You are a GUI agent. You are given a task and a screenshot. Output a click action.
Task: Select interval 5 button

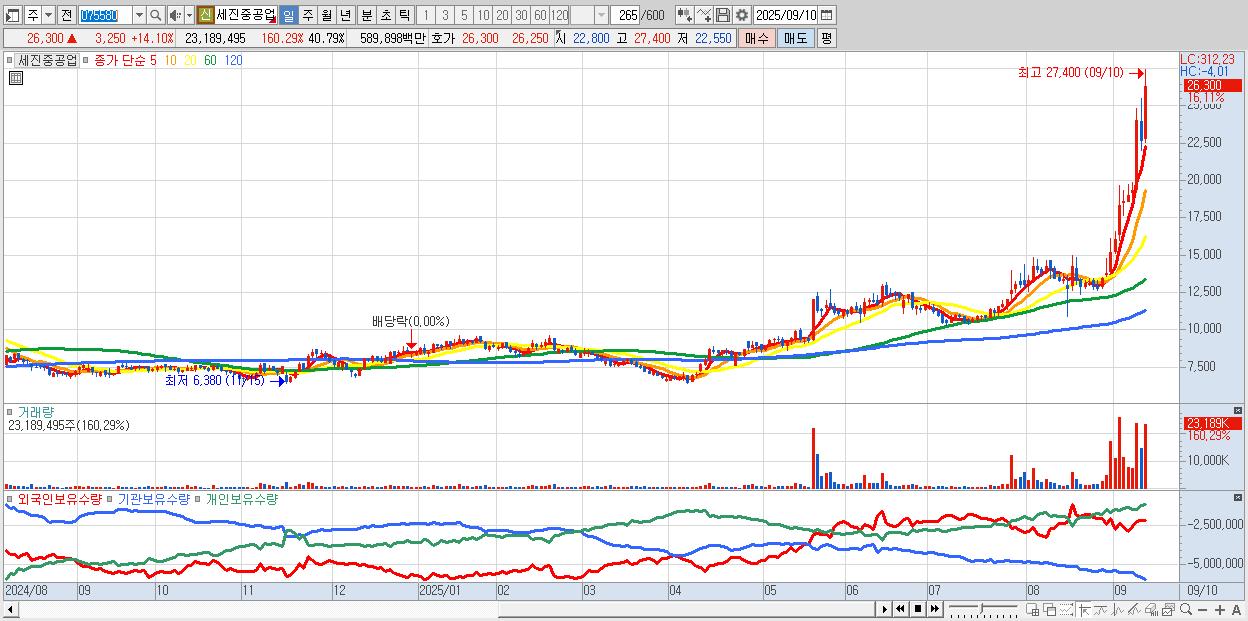pyautogui.click(x=464, y=15)
